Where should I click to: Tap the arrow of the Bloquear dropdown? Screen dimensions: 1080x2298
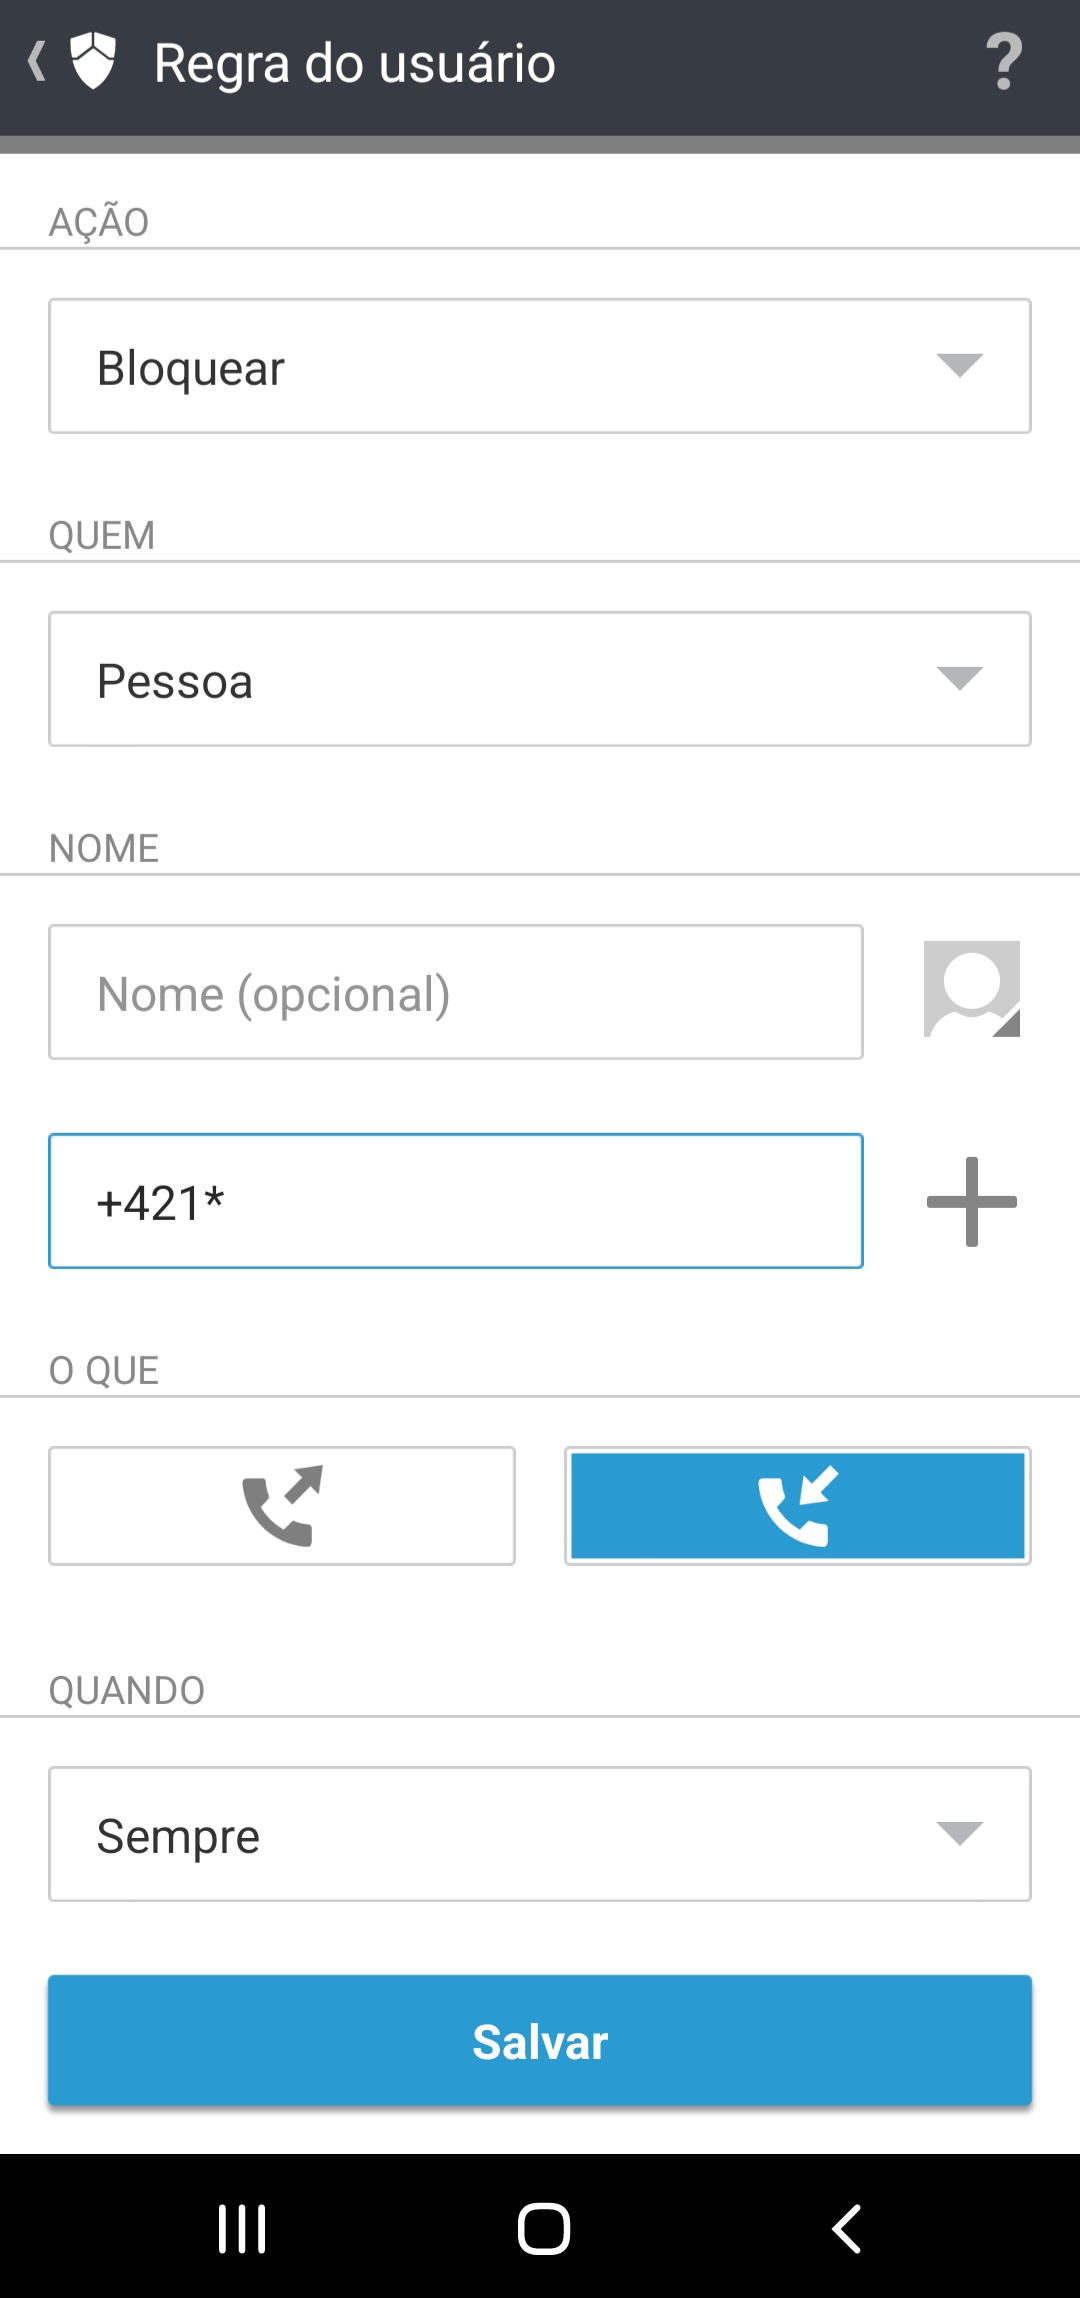(x=959, y=365)
